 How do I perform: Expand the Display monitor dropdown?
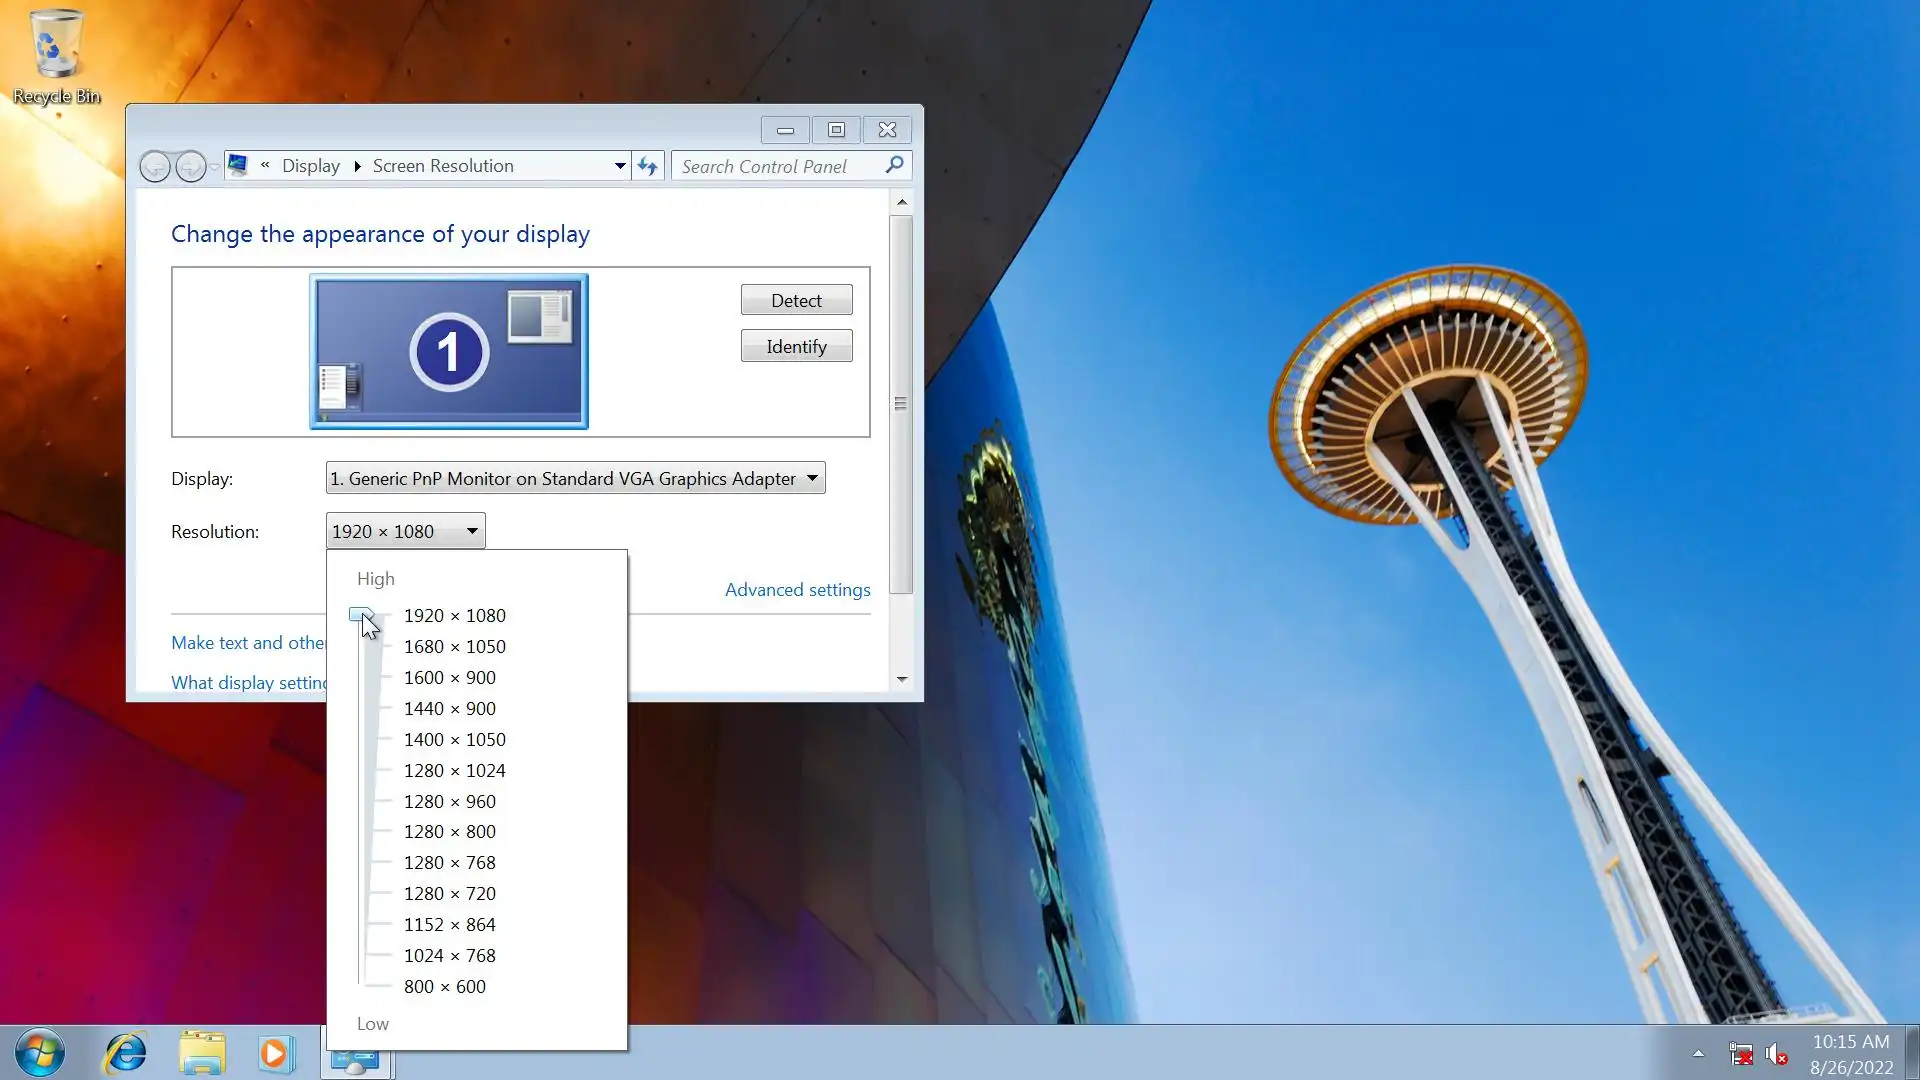812,479
